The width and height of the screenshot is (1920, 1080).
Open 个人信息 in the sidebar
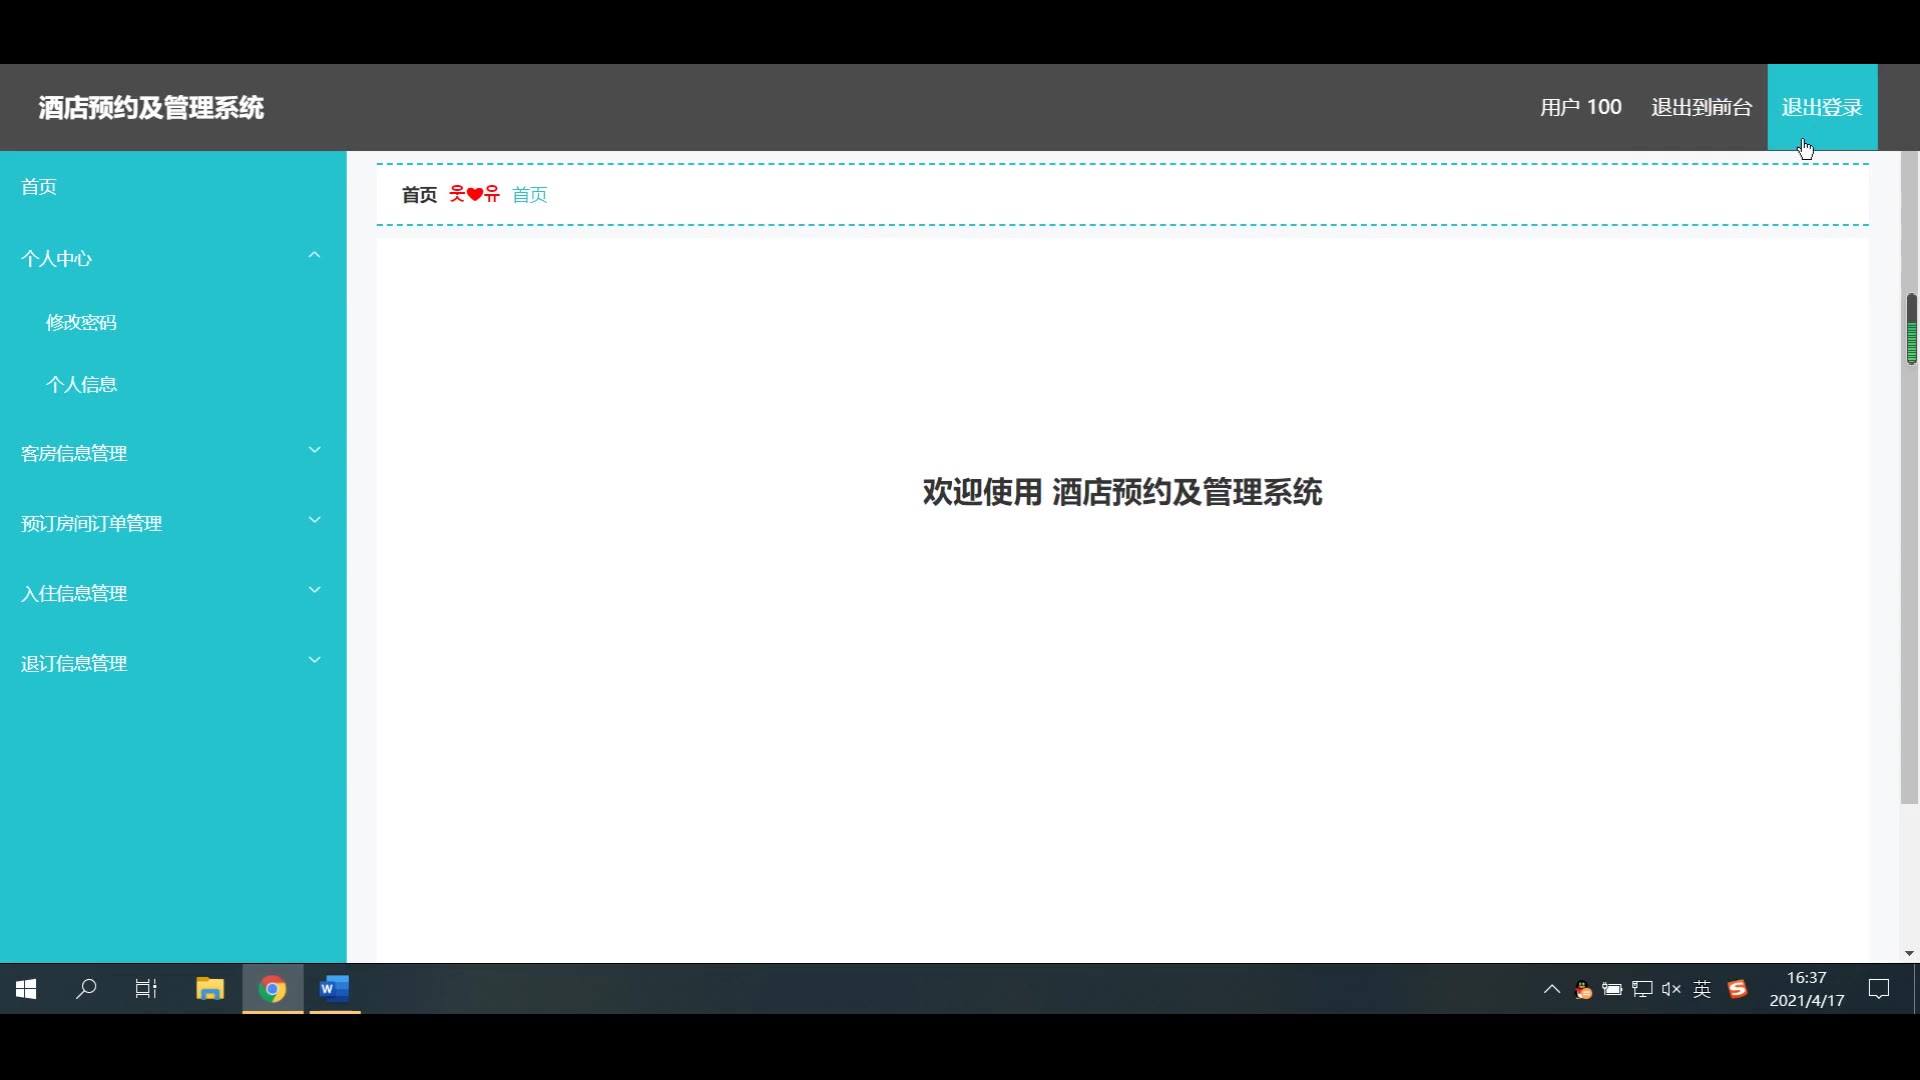click(x=82, y=384)
